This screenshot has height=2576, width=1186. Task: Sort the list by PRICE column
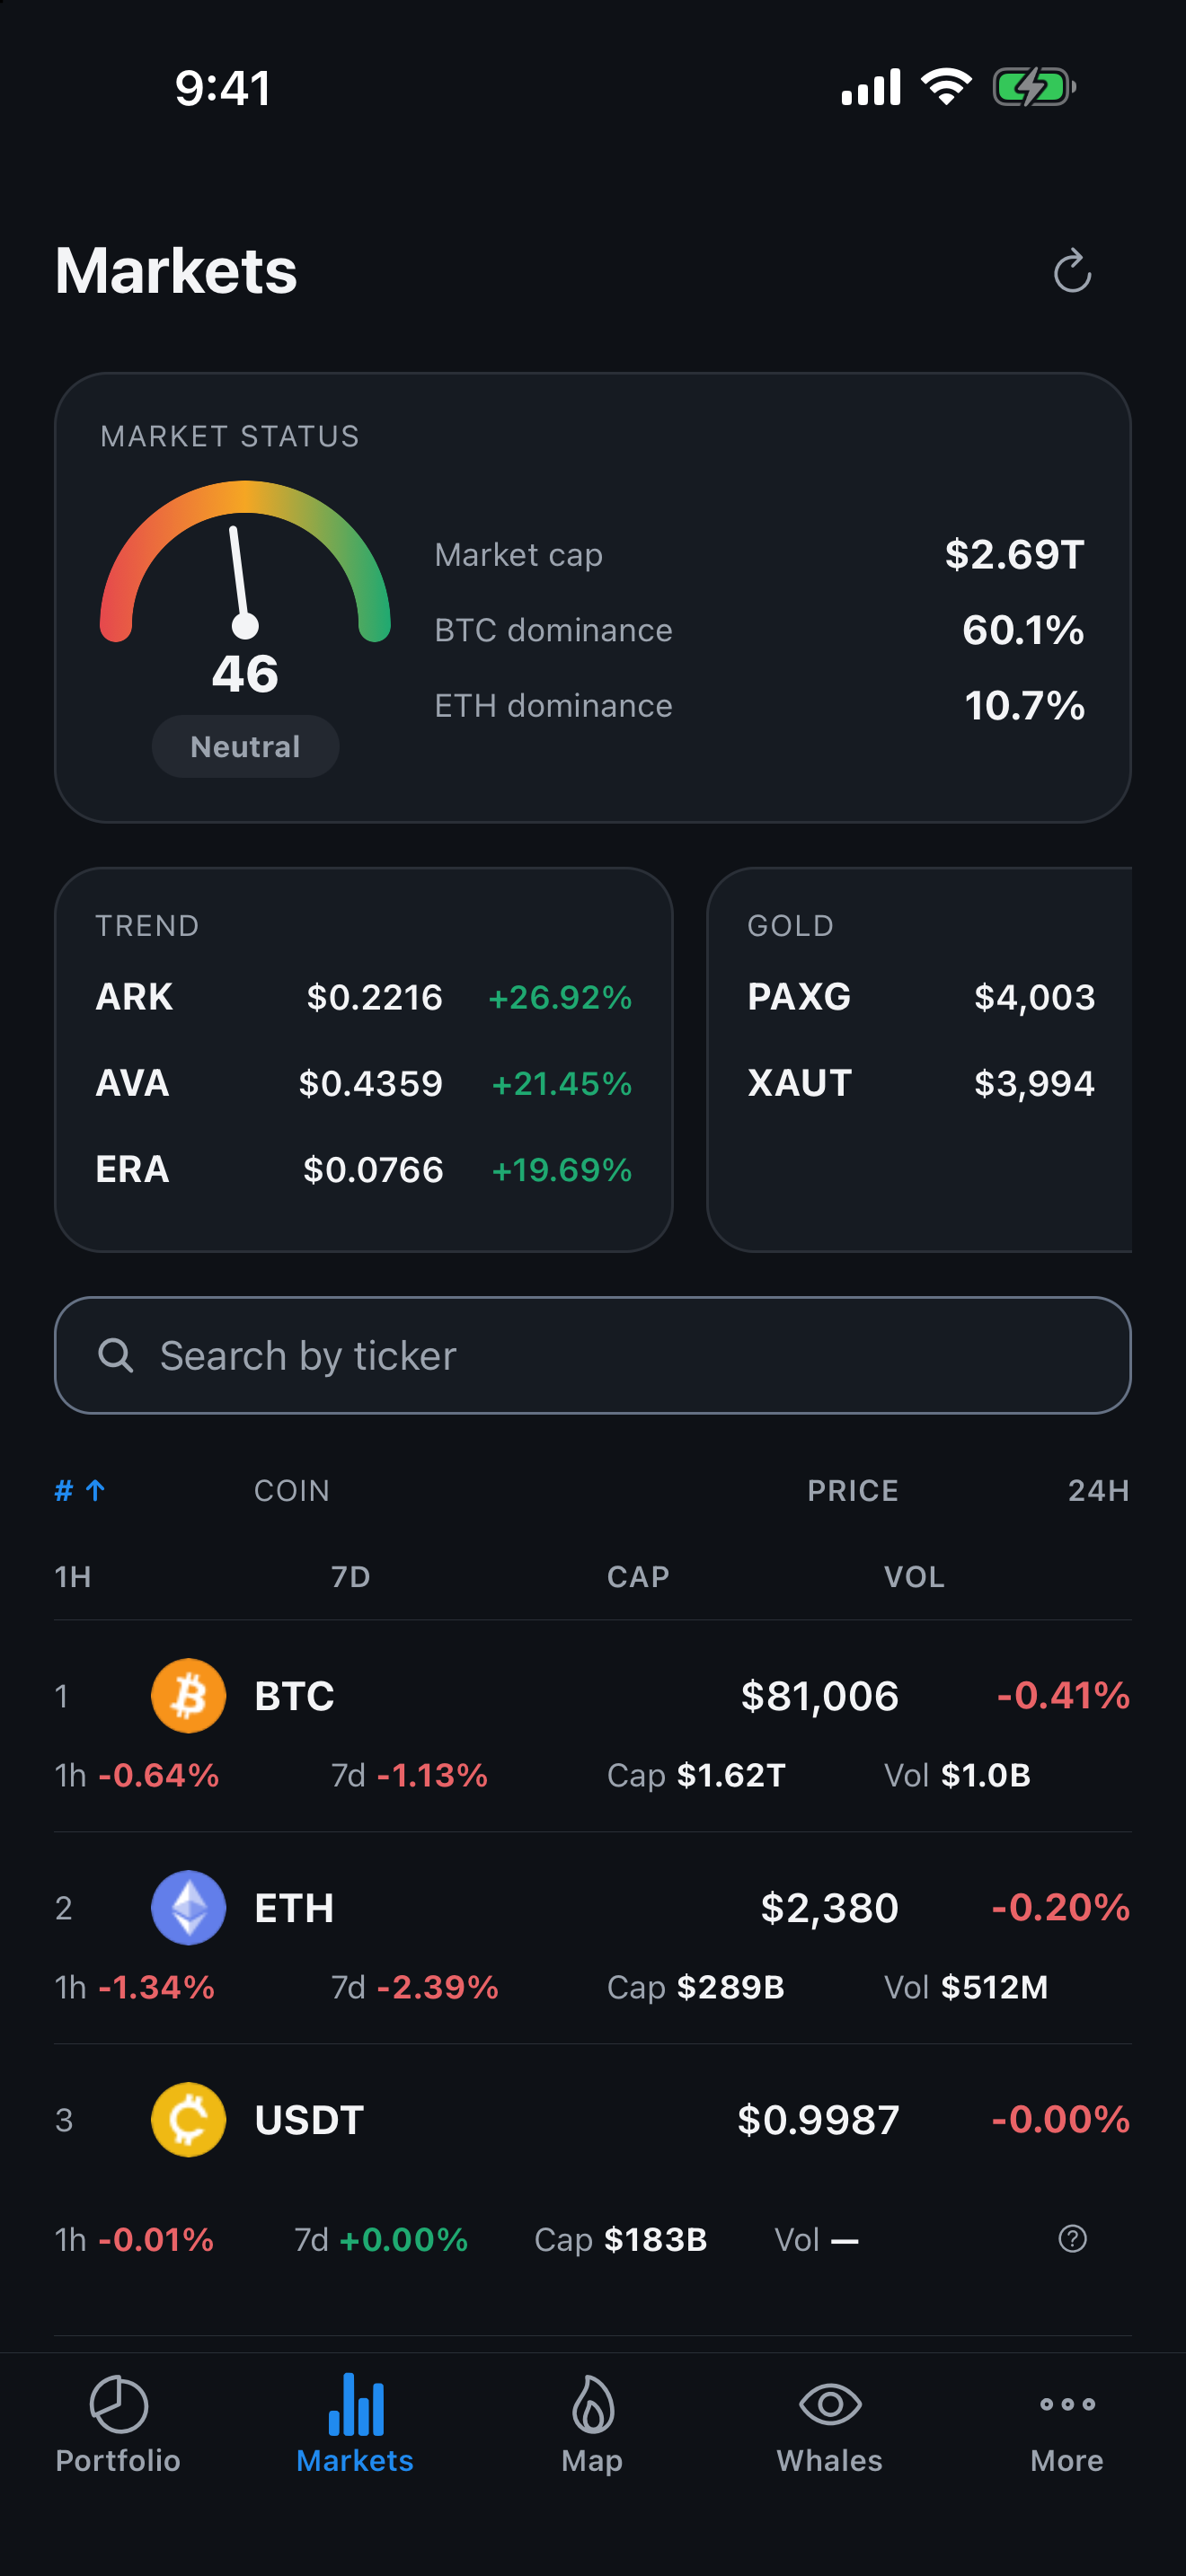852,1490
